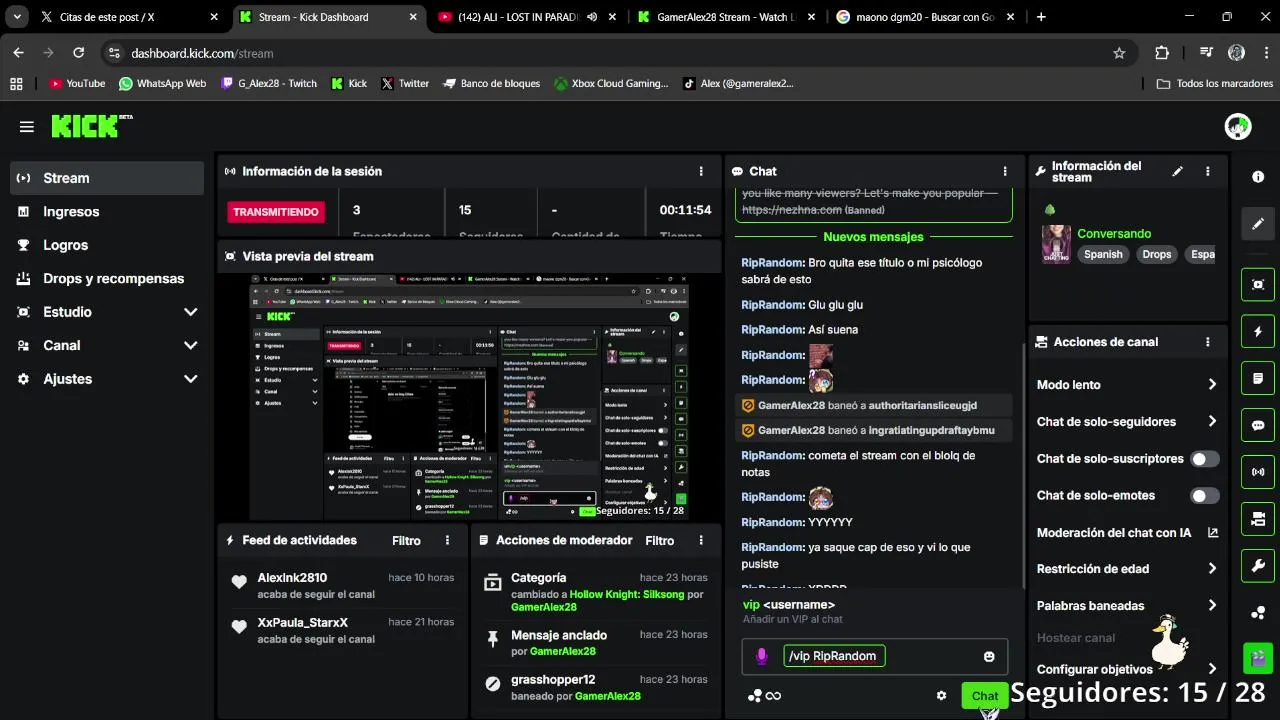Edit stream information with the pencil icon
The height and width of the screenshot is (720, 1280).
click(1178, 172)
